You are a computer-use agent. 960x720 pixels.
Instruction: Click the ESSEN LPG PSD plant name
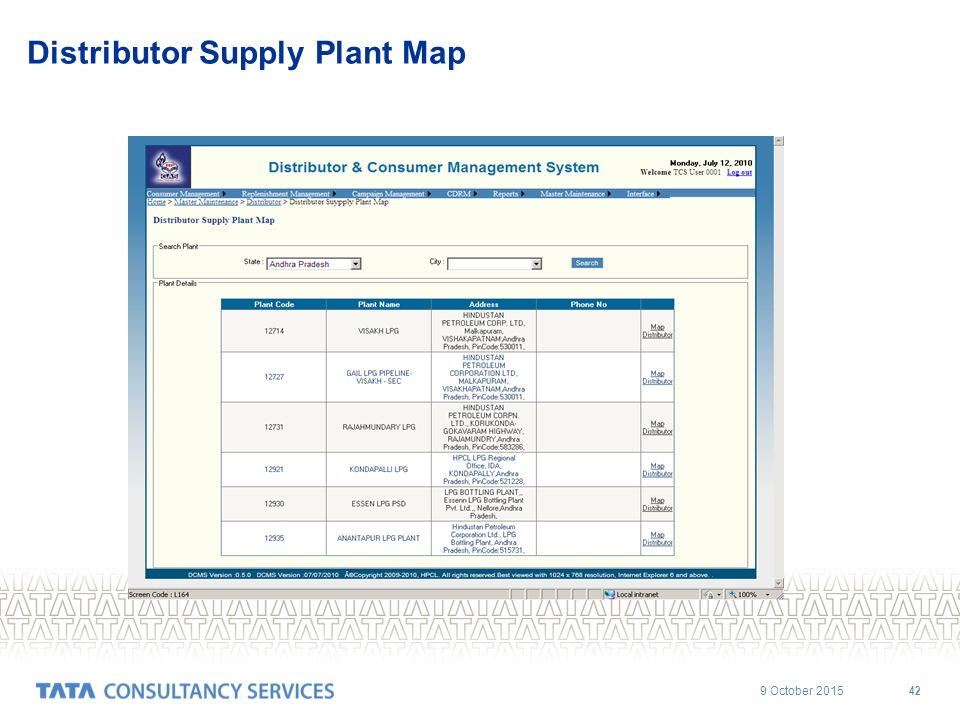378,504
